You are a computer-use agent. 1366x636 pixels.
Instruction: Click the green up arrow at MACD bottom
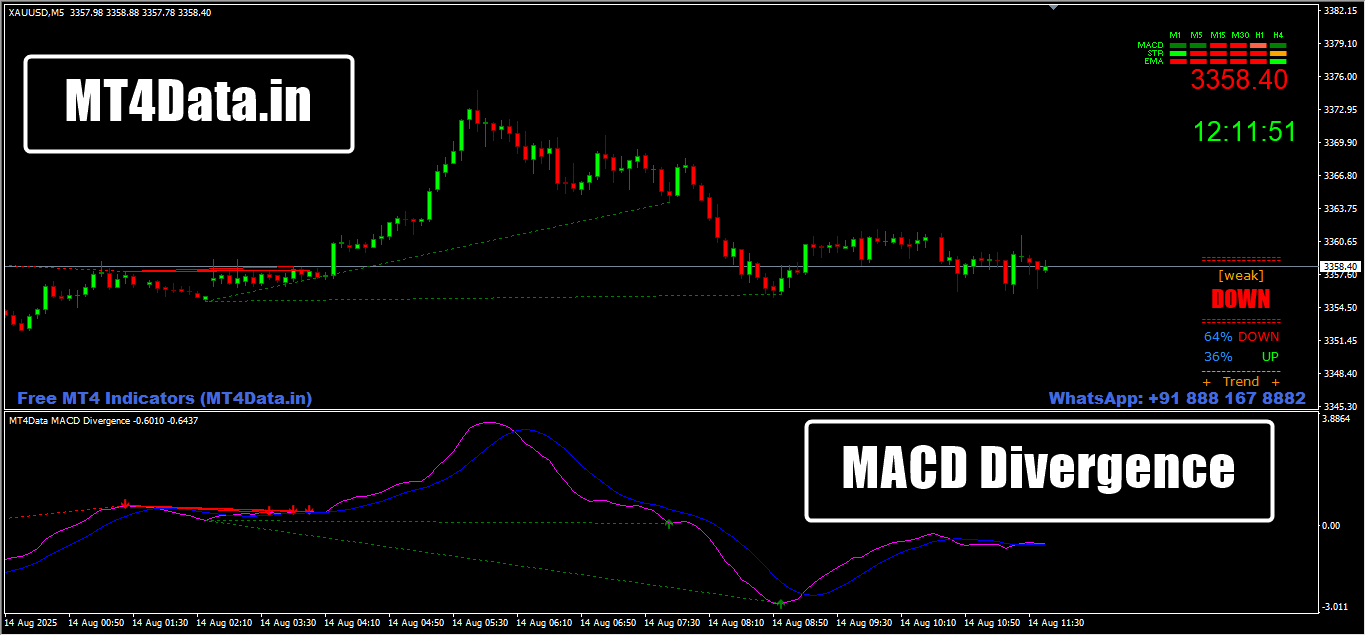pos(780,603)
